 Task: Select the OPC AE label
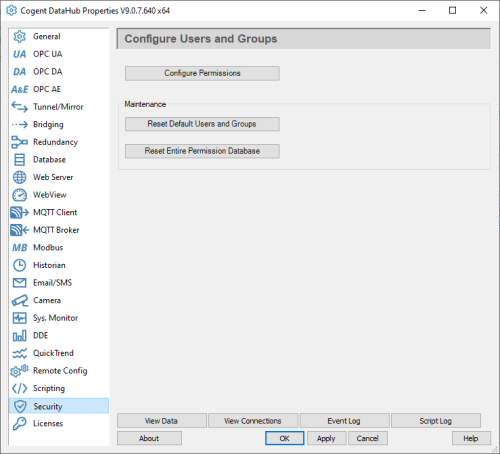47,89
